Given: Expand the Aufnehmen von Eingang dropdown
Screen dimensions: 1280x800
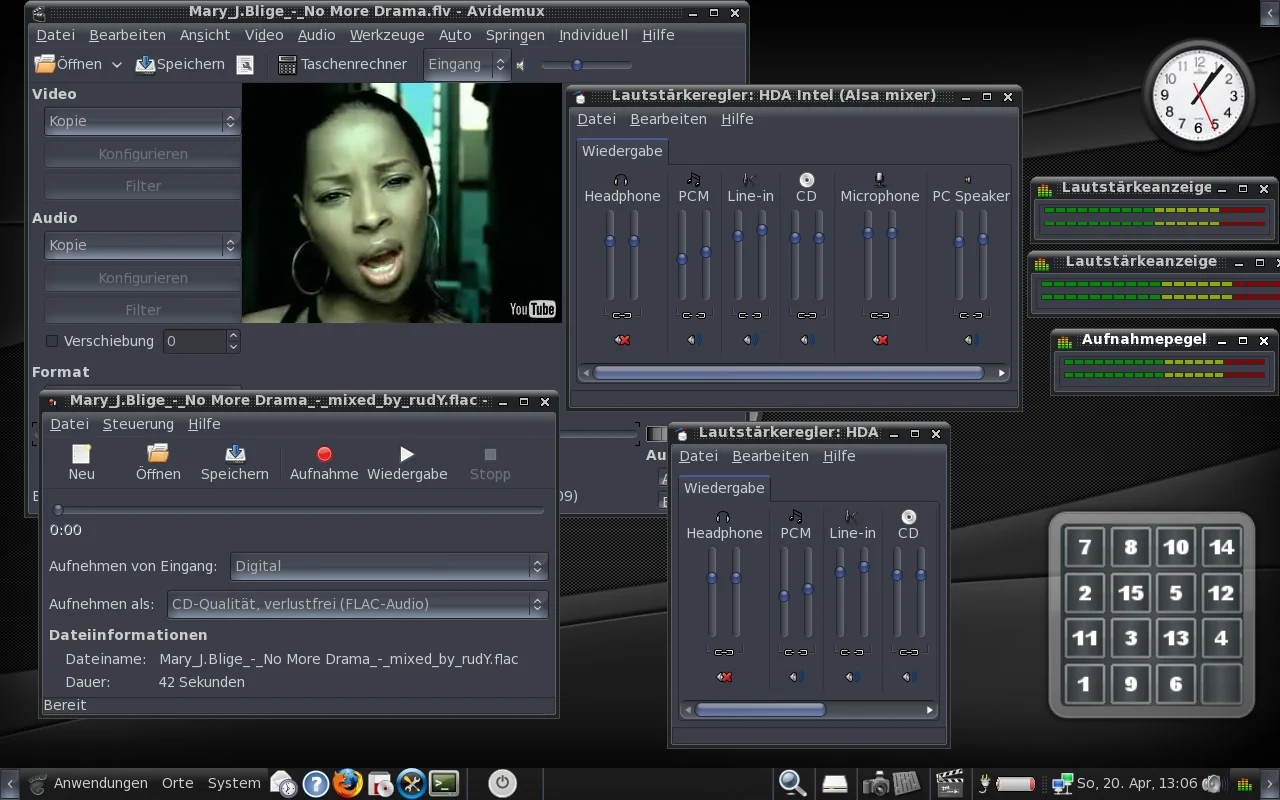Looking at the screenshot, I should coord(388,566).
